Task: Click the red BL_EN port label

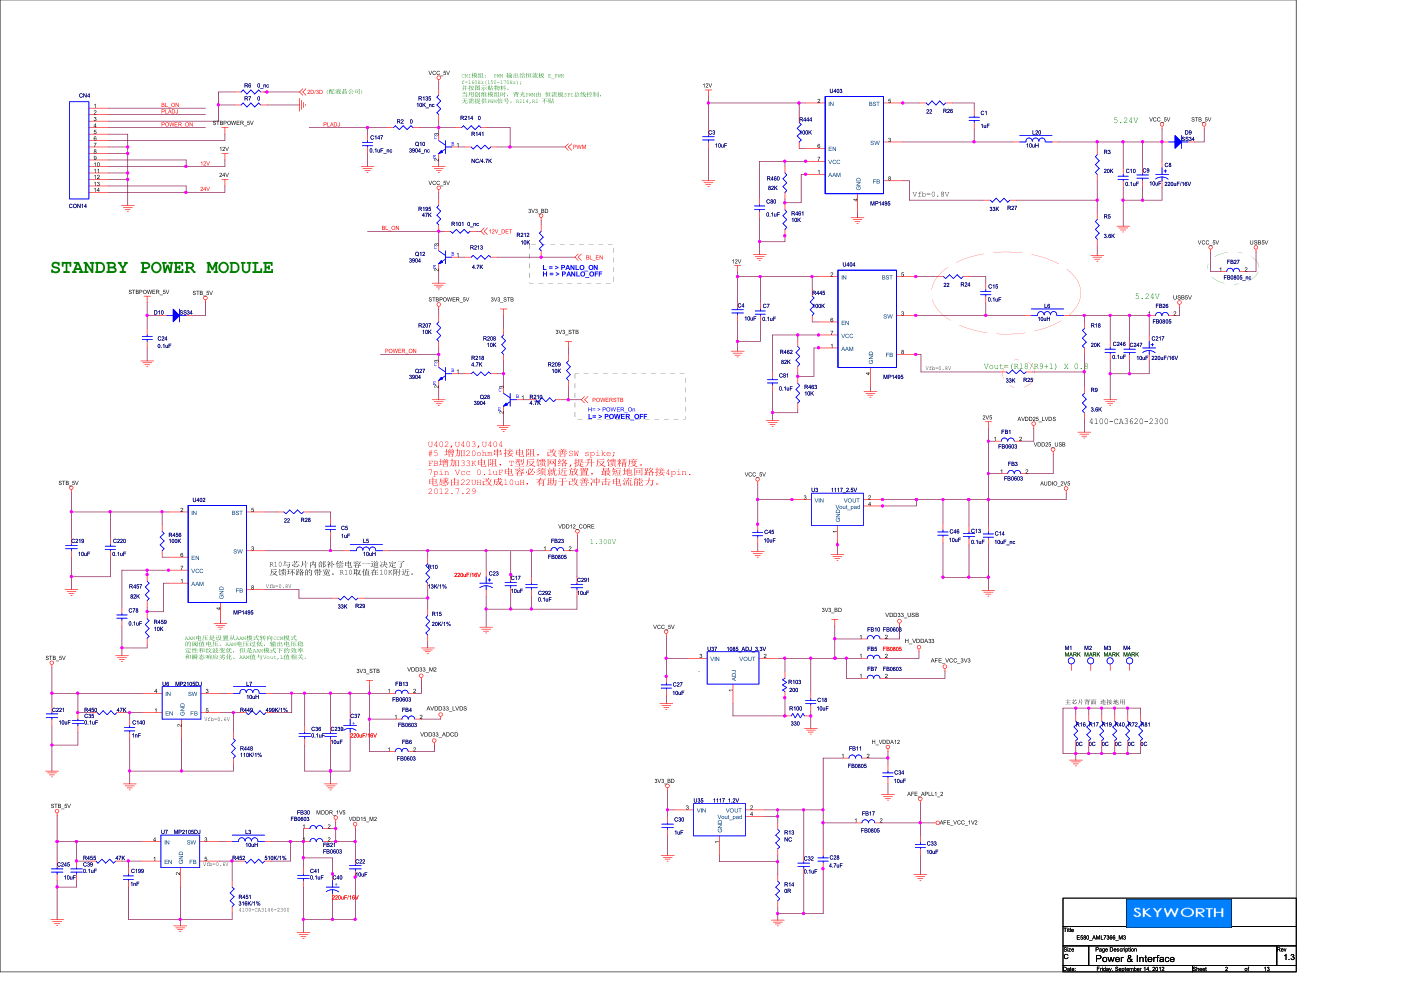Action: 594,258
